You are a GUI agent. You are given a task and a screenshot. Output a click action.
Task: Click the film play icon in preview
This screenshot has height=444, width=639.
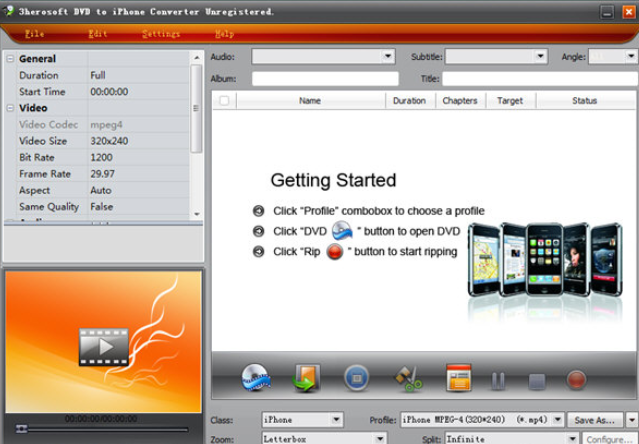[104, 347]
